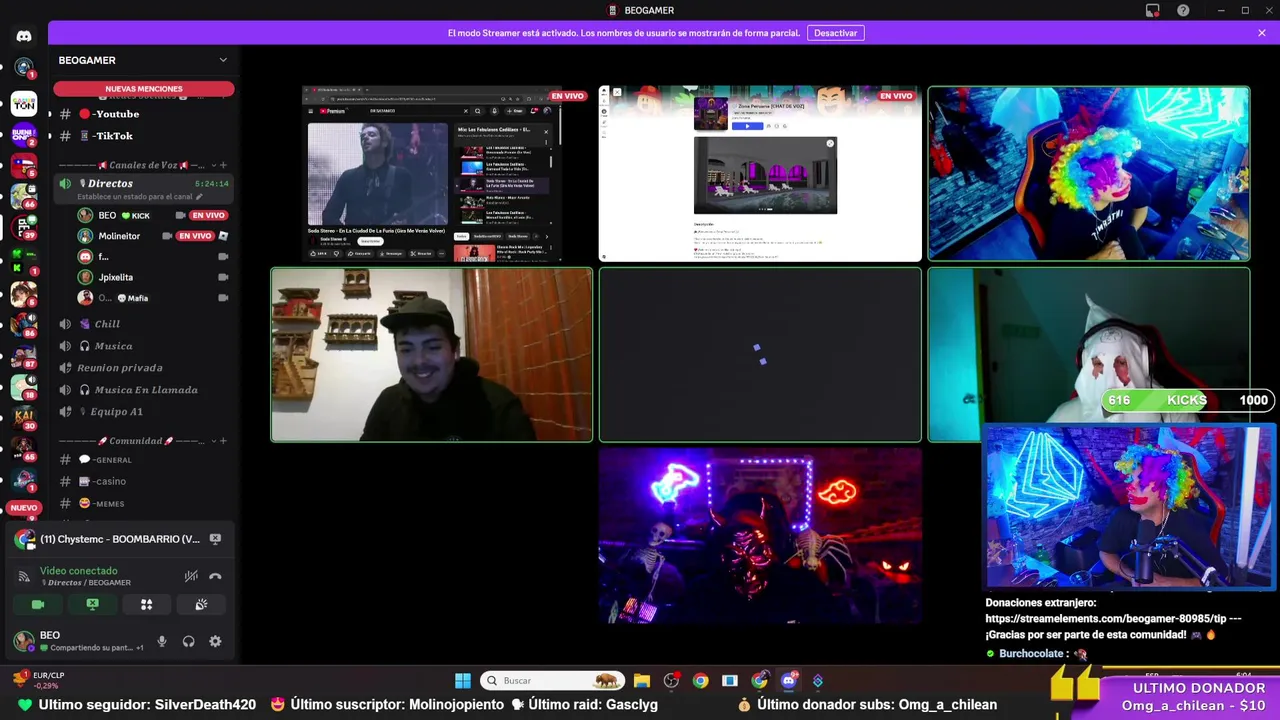The height and width of the screenshot is (720, 1280).
Task: Add channel to Comunidad category
Action: [223, 441]
